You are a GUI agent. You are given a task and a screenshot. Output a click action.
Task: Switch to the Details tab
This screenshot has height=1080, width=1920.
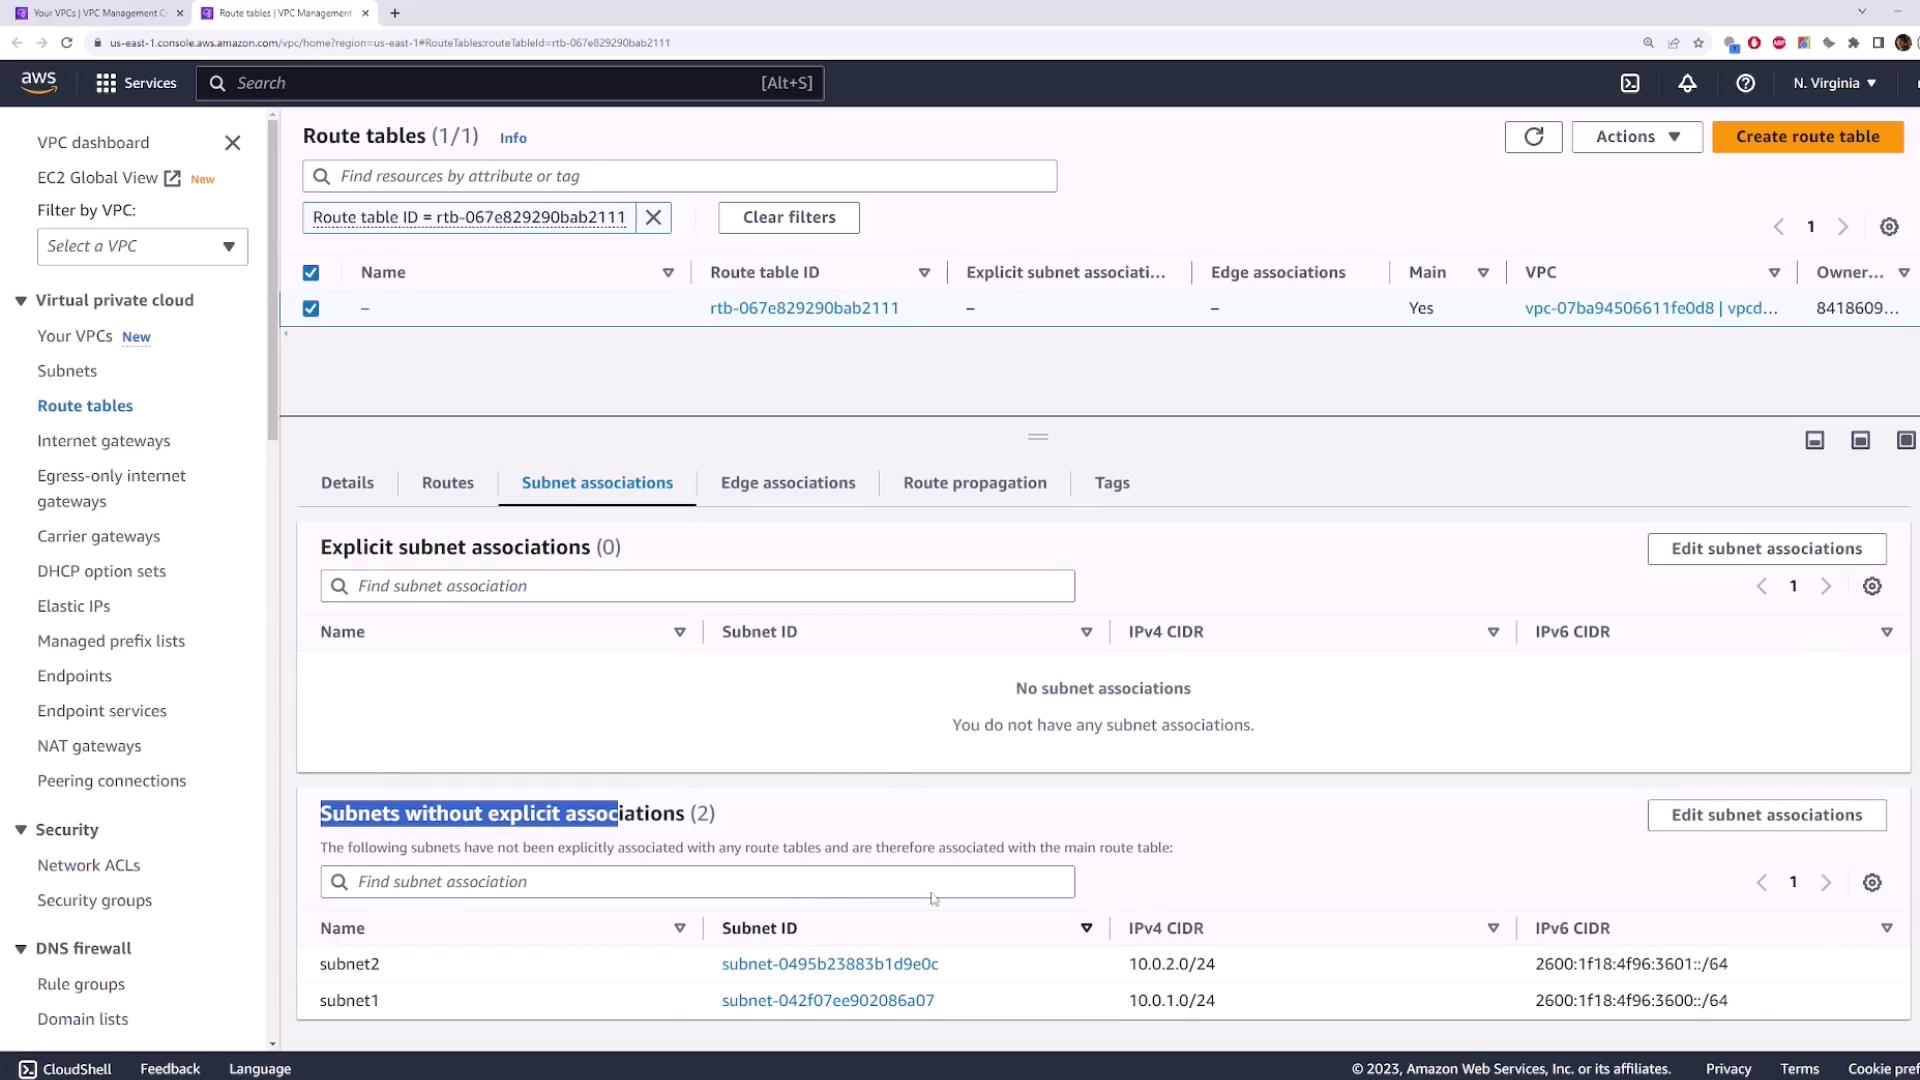[x=347, y=483]
